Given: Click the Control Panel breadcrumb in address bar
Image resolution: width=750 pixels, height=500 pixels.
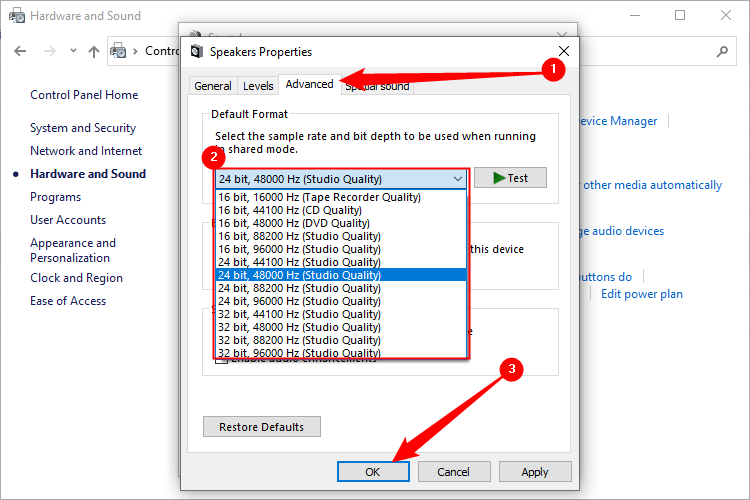Looking at the screenshot, I should point(162,51).
